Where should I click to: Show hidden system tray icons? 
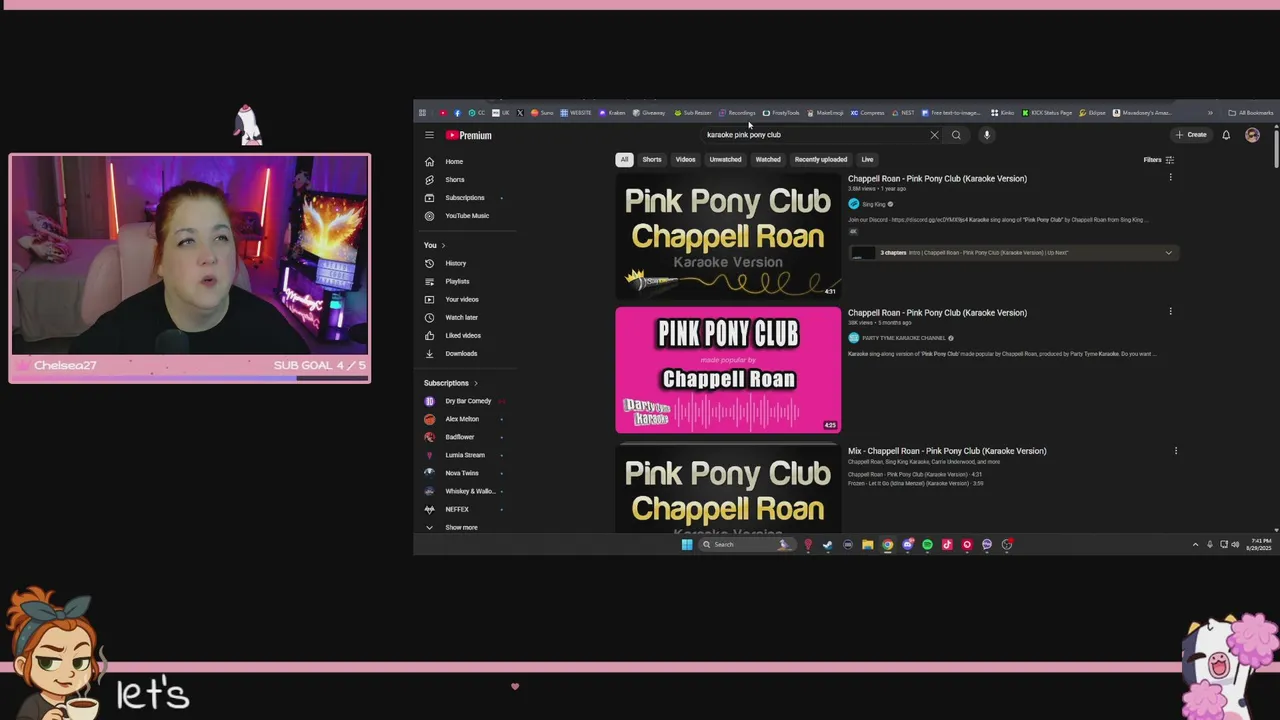tap(1195, 545)
